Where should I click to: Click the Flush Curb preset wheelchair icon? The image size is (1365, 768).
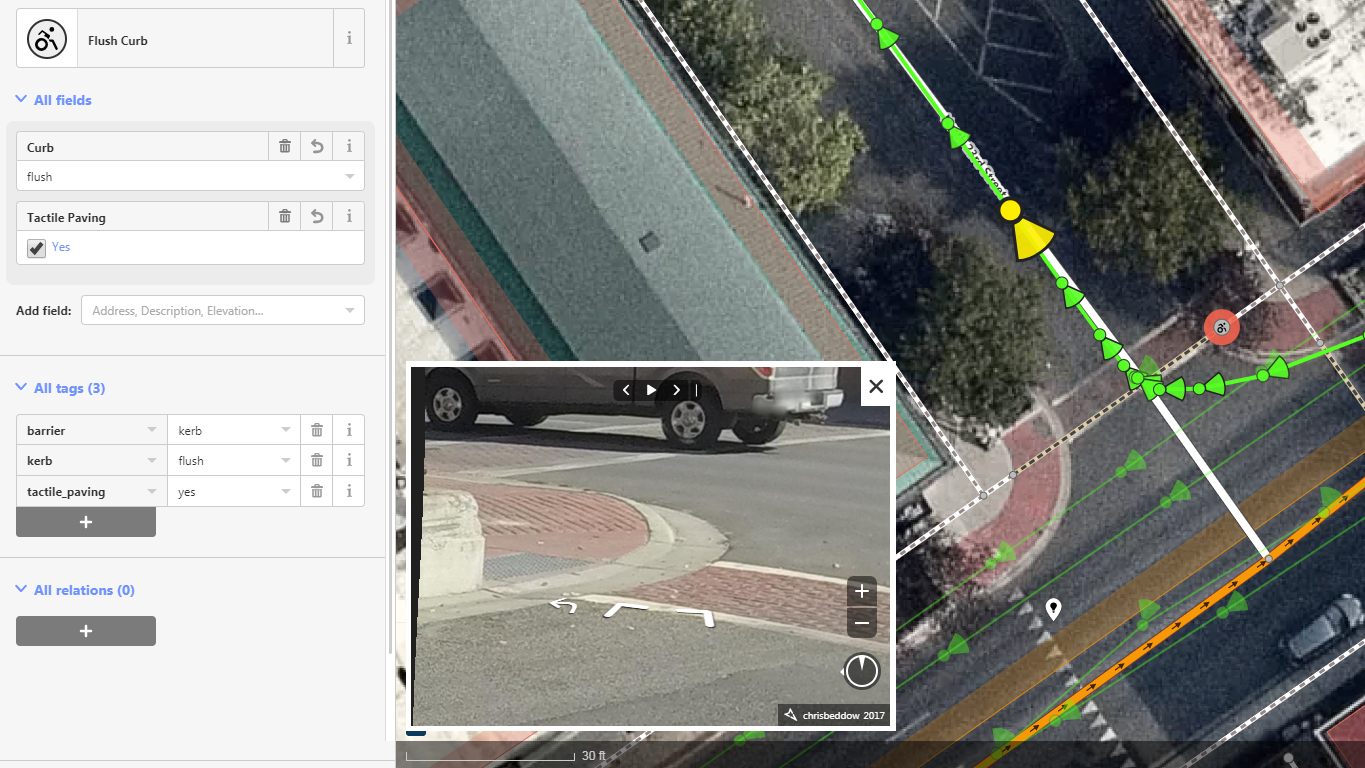(x=46, y=40)
